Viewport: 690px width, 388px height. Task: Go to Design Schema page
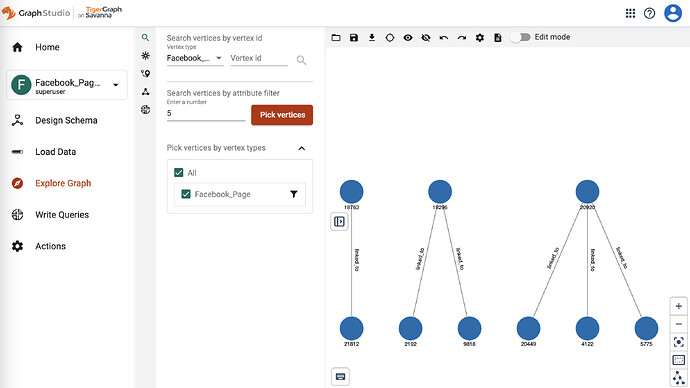66,120
